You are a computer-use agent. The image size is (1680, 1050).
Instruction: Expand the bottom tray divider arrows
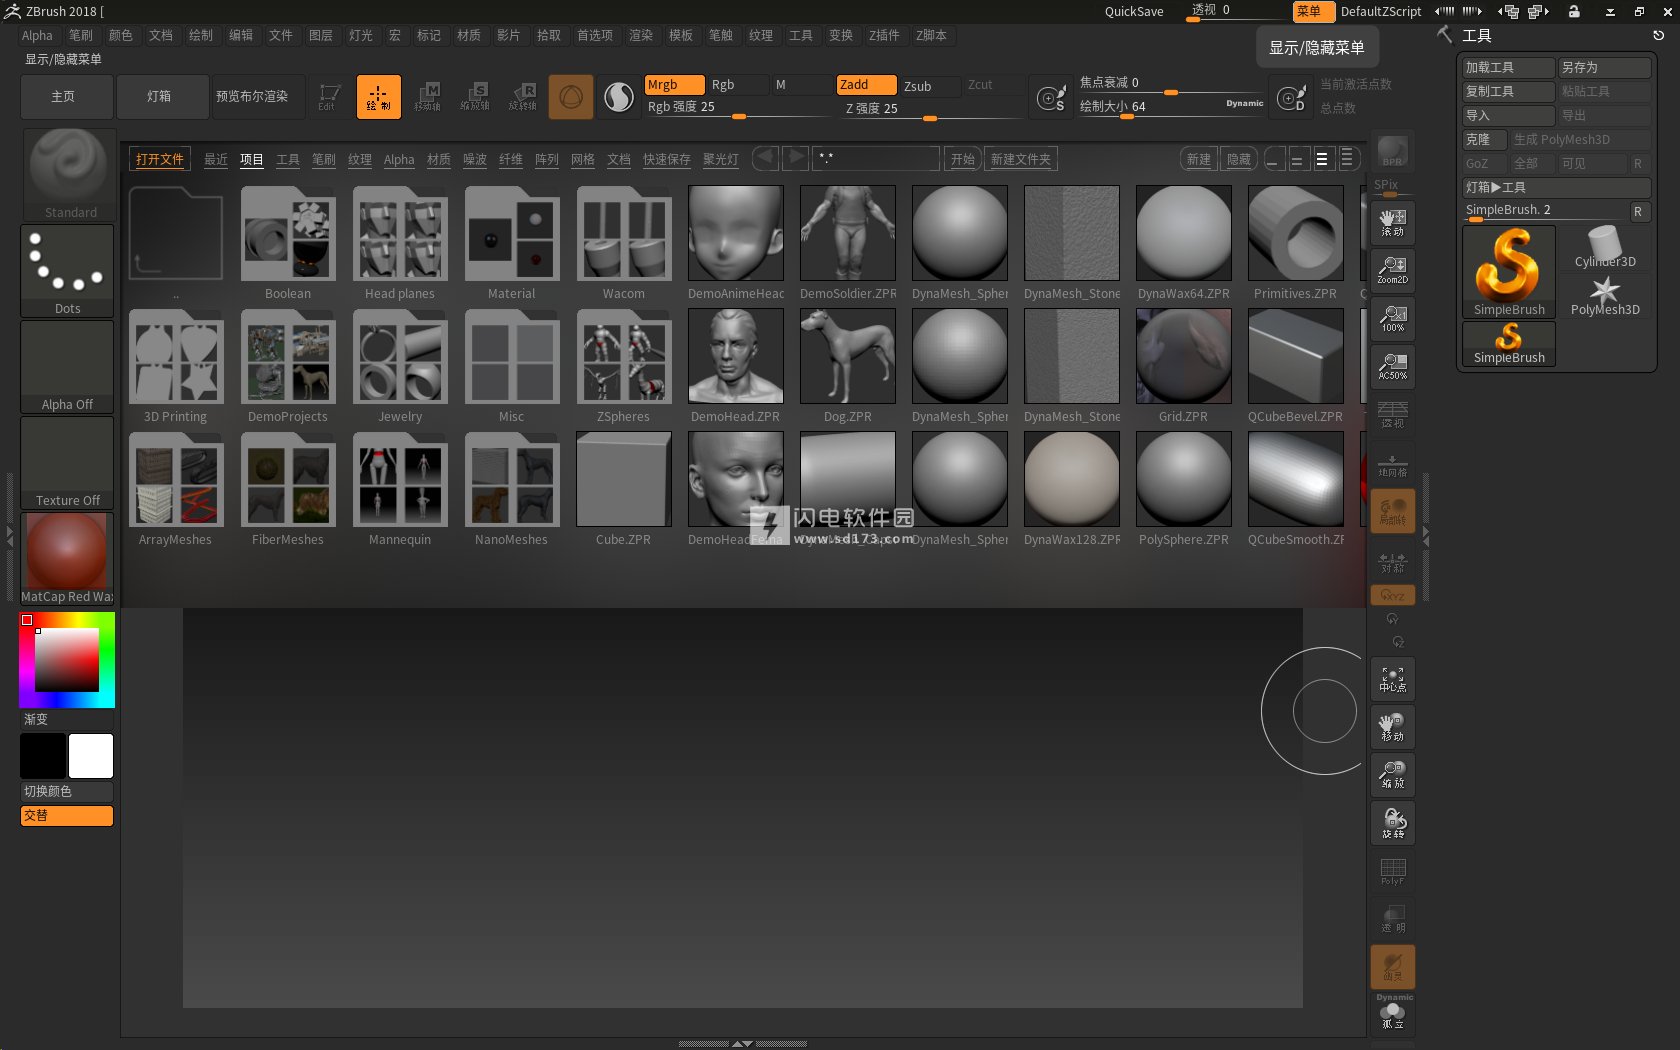point(742,1043)
